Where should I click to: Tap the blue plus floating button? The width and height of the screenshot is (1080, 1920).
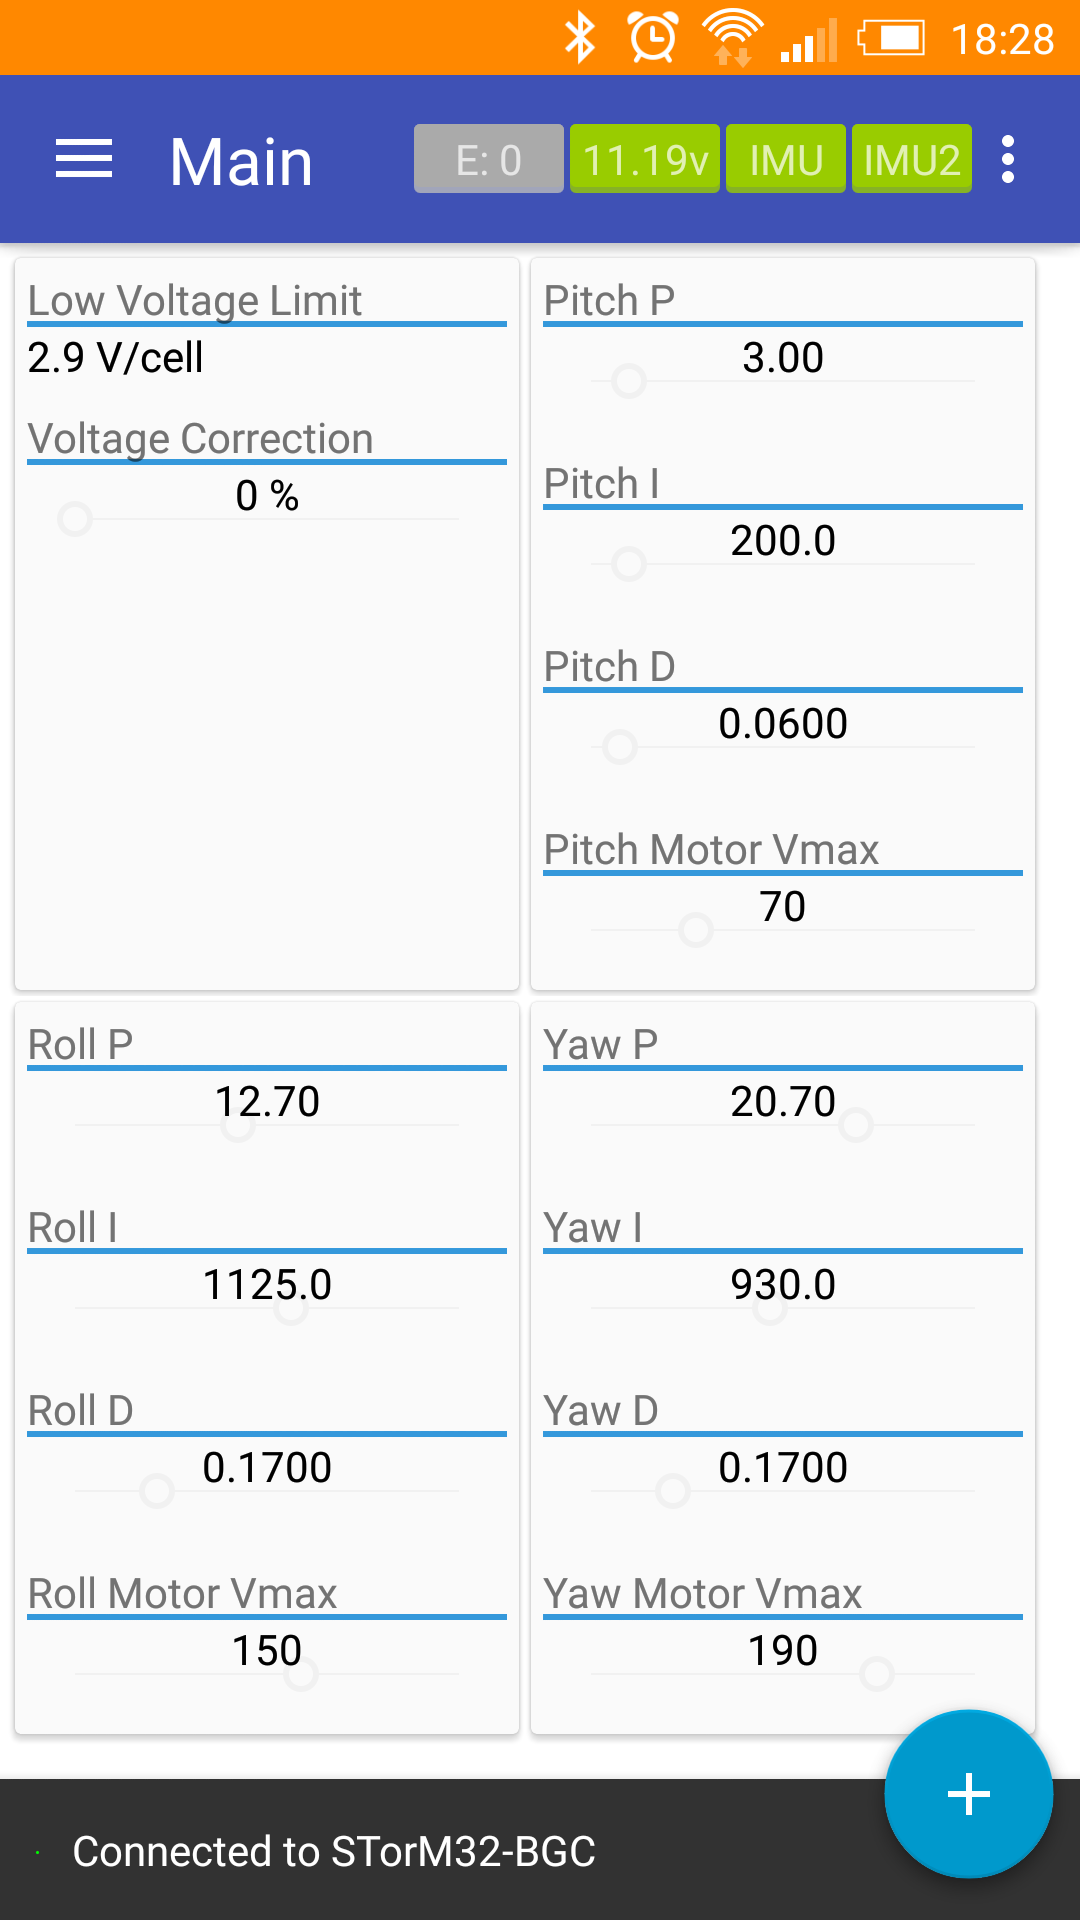pyautogui.click(x=968, y=1794)
